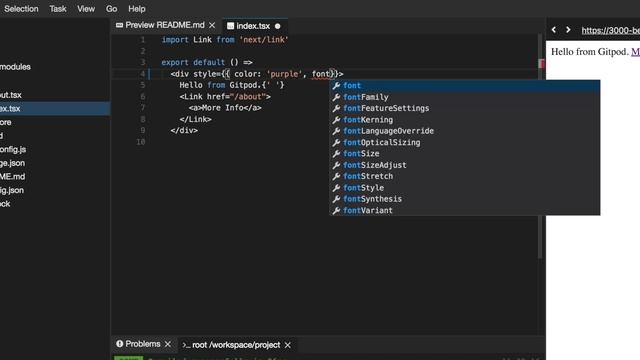This screenshot has width=640, height=360.
Task: Click the 'export default' code on line 3
Action: [193, 62]
